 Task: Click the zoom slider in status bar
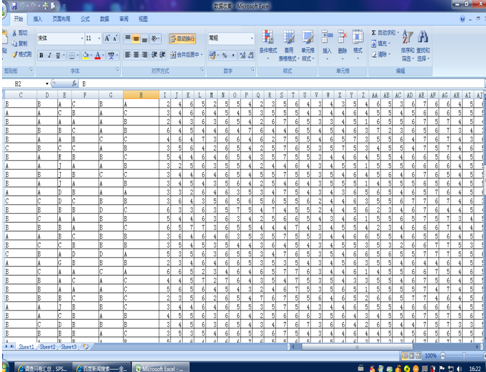click(x=463, y=356)
